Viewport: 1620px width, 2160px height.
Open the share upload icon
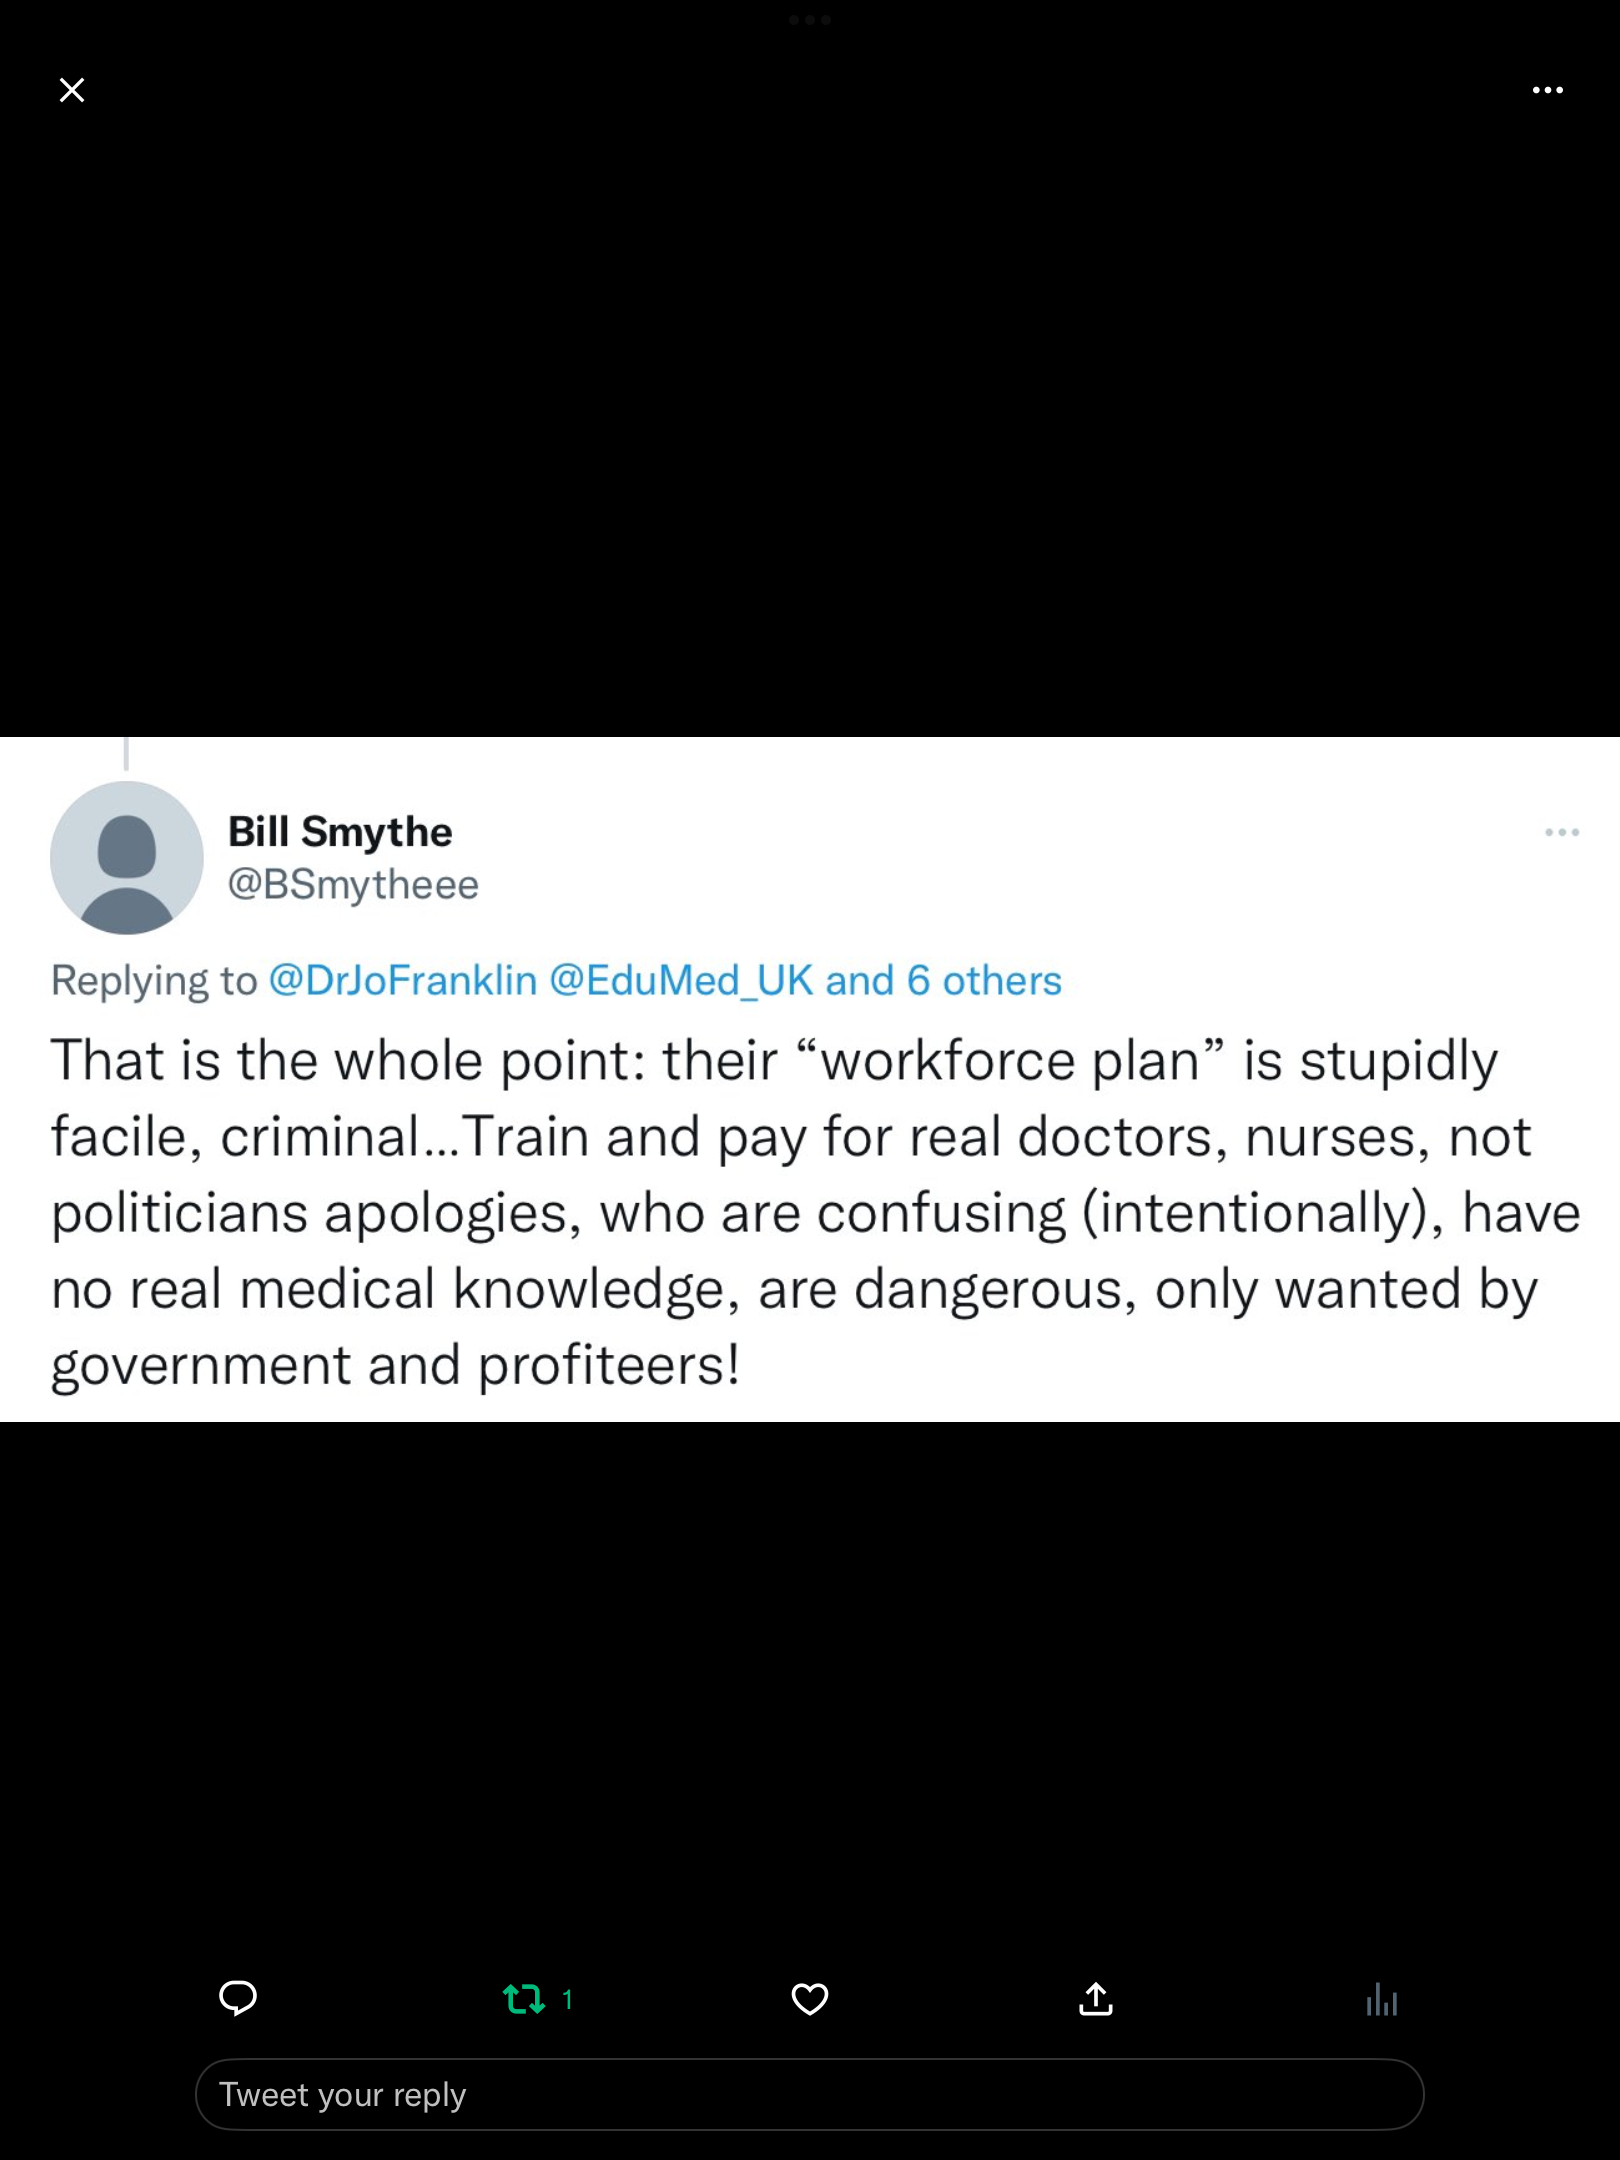[x=1095, y=1999]
